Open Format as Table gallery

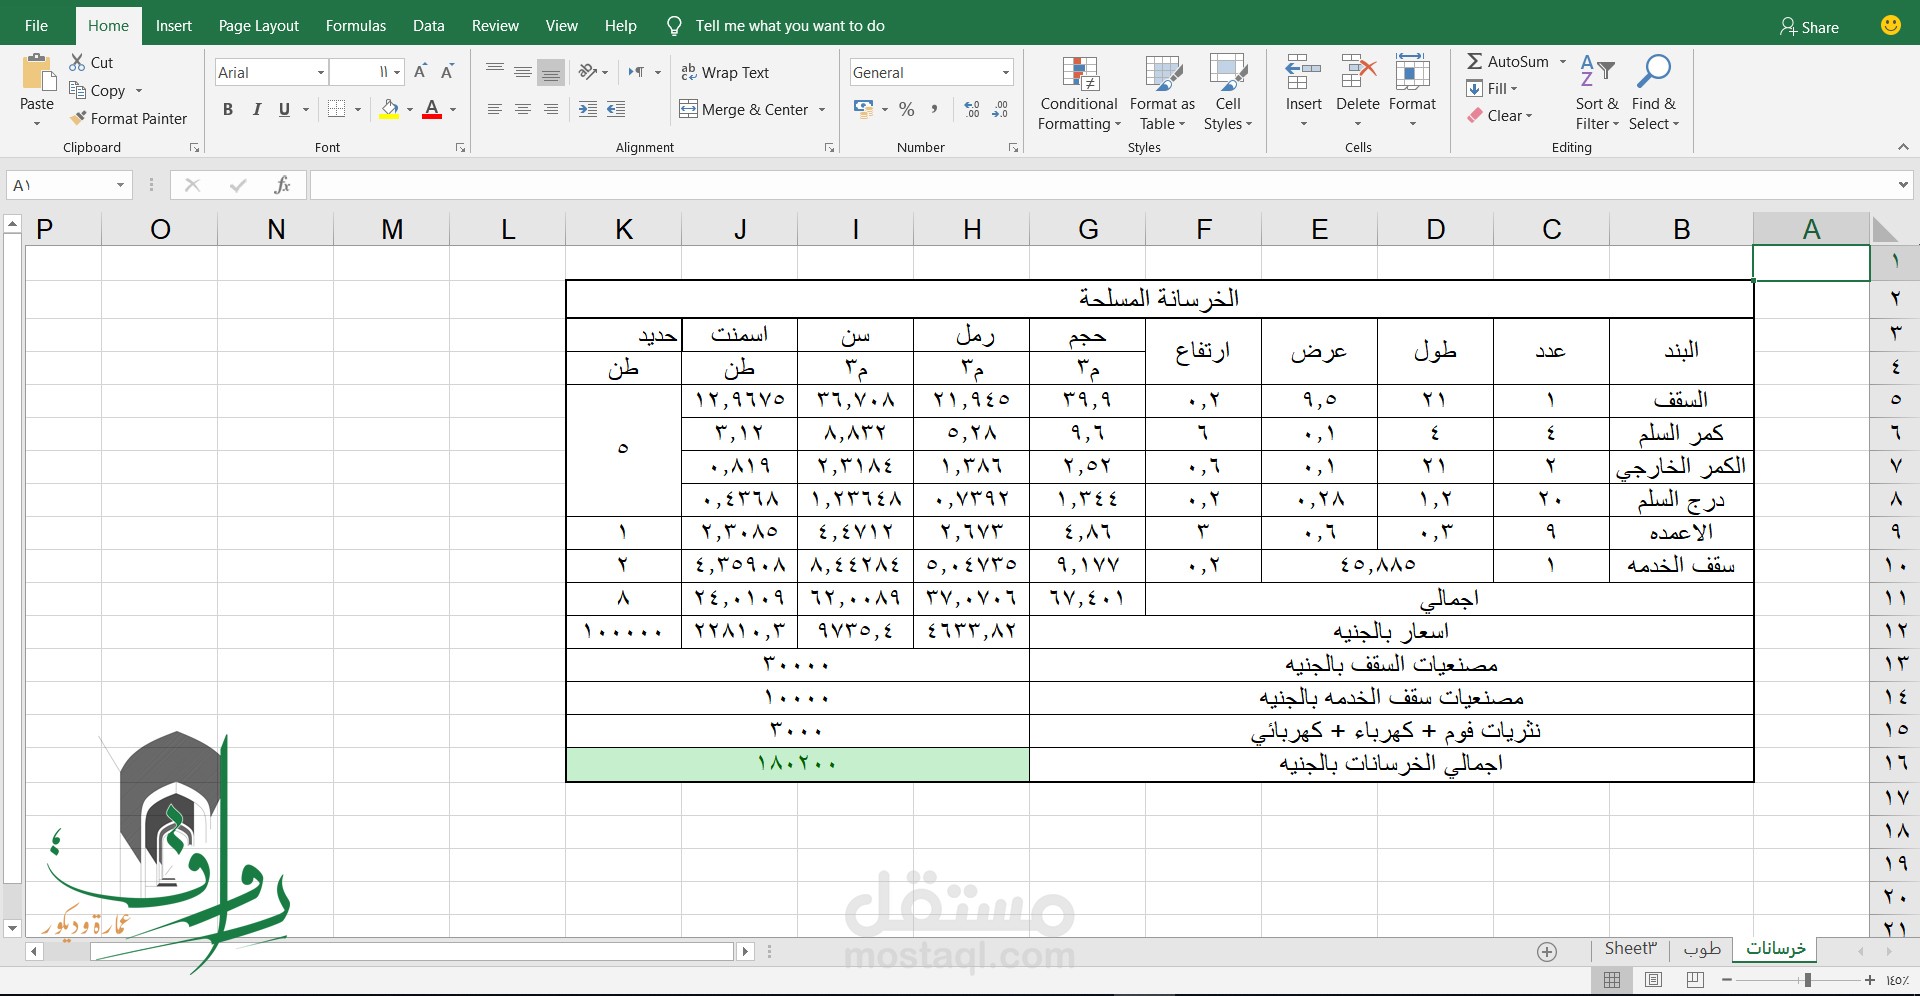1162,93
